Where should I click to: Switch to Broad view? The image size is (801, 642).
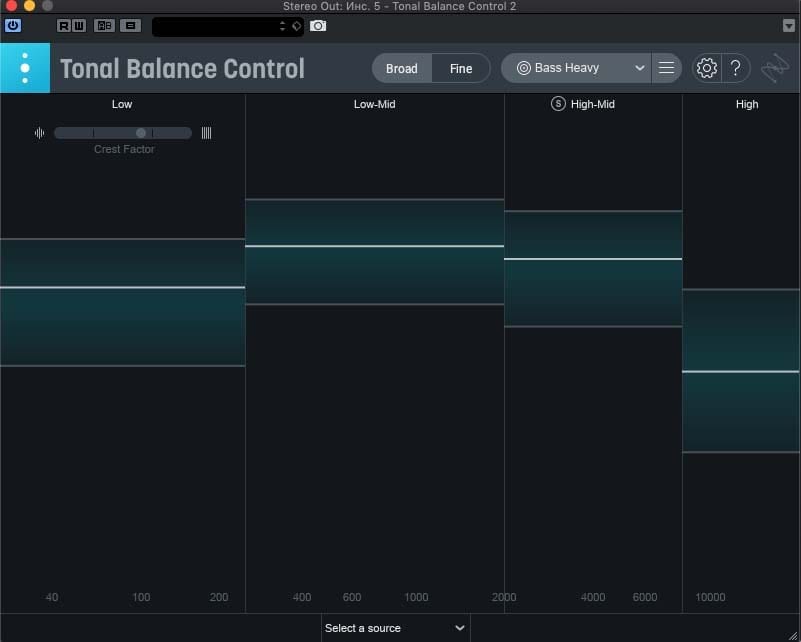[x=402, y=68]
